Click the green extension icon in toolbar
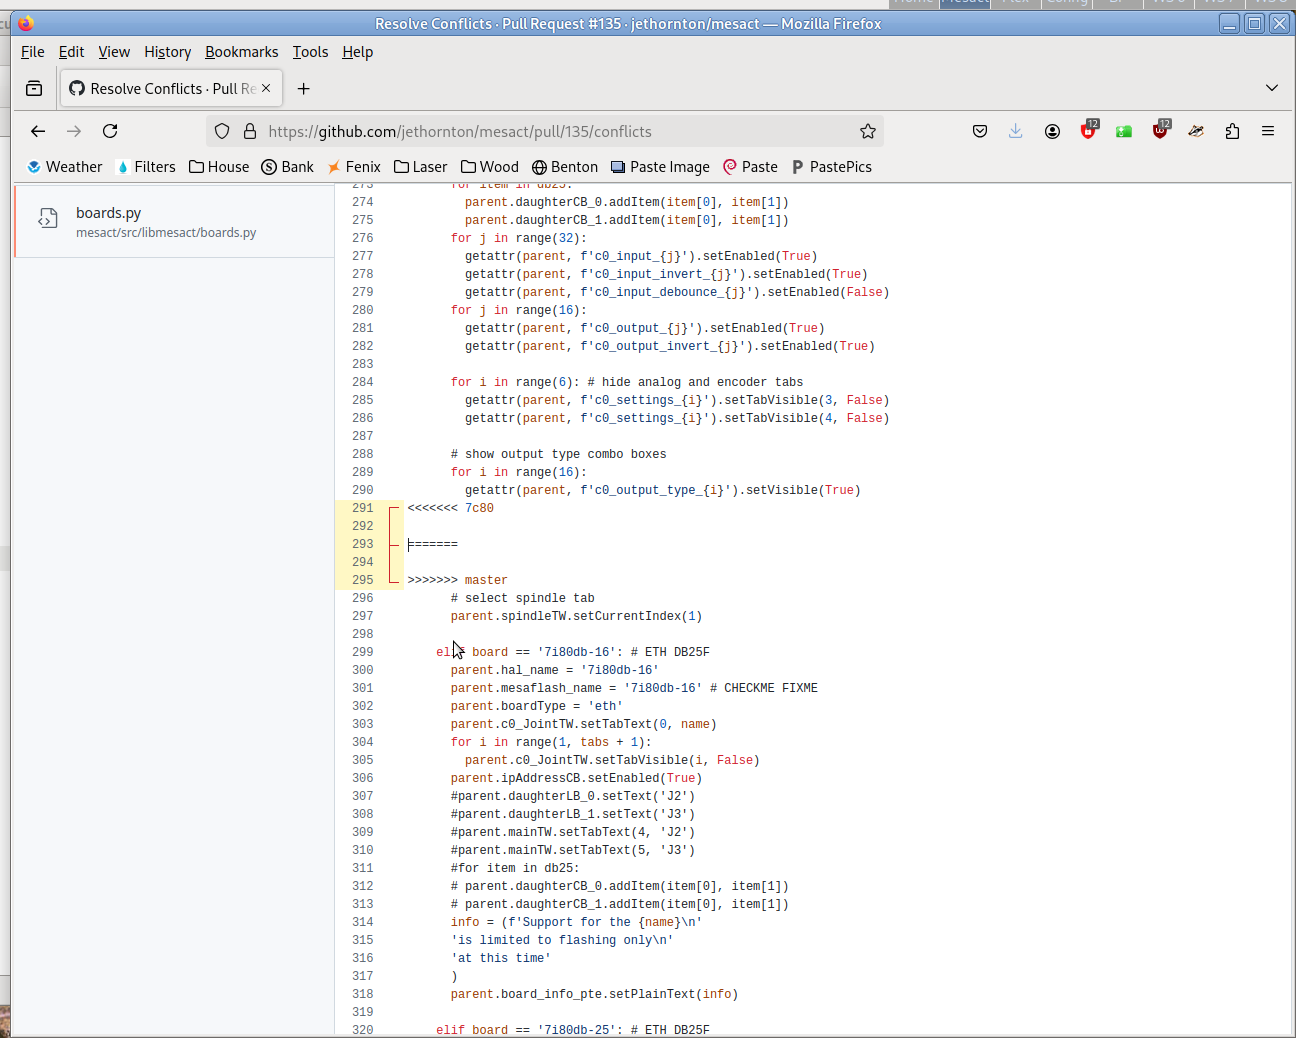Viewport: 1296px width, 1038px height. pos(1124,131)
